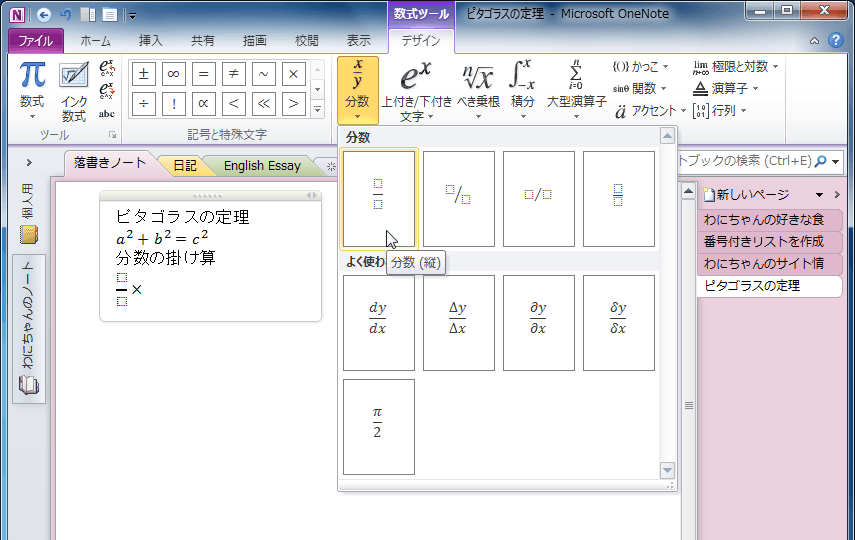Switch to 挿入 tab
This screenshot has width=855, height=540.
(150, 41)
